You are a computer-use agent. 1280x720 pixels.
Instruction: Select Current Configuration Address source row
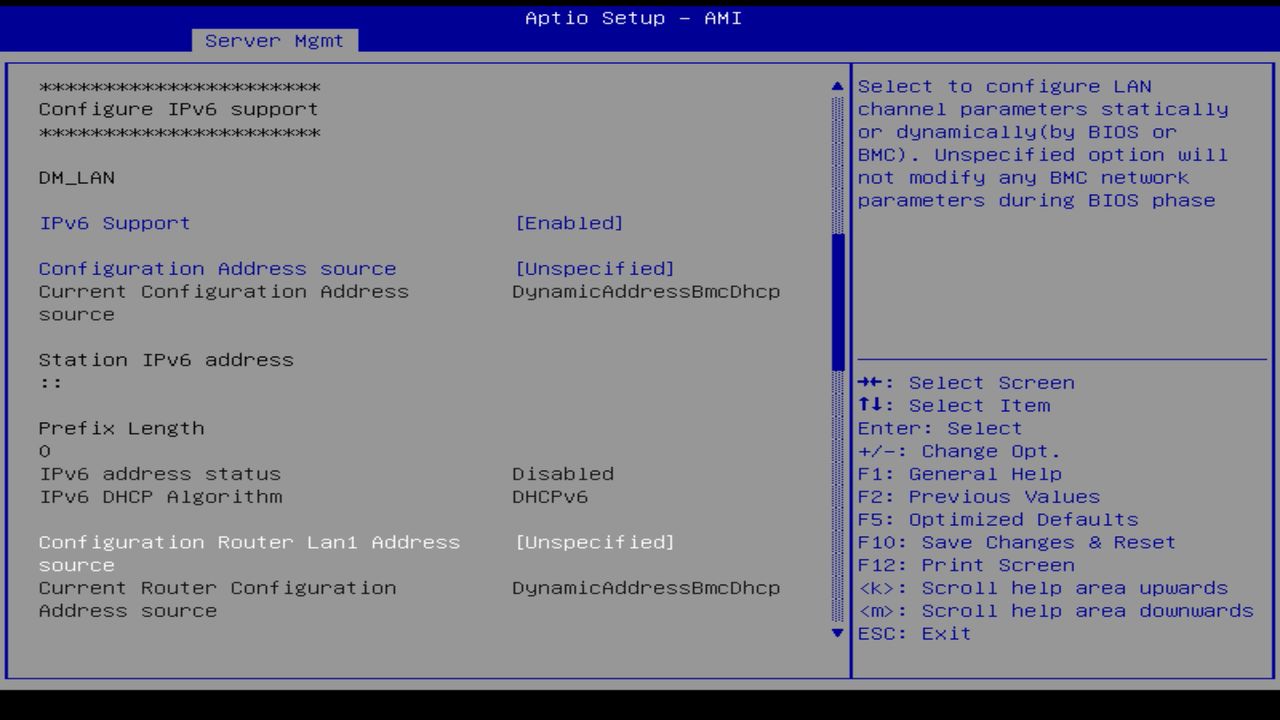[224, 291]
